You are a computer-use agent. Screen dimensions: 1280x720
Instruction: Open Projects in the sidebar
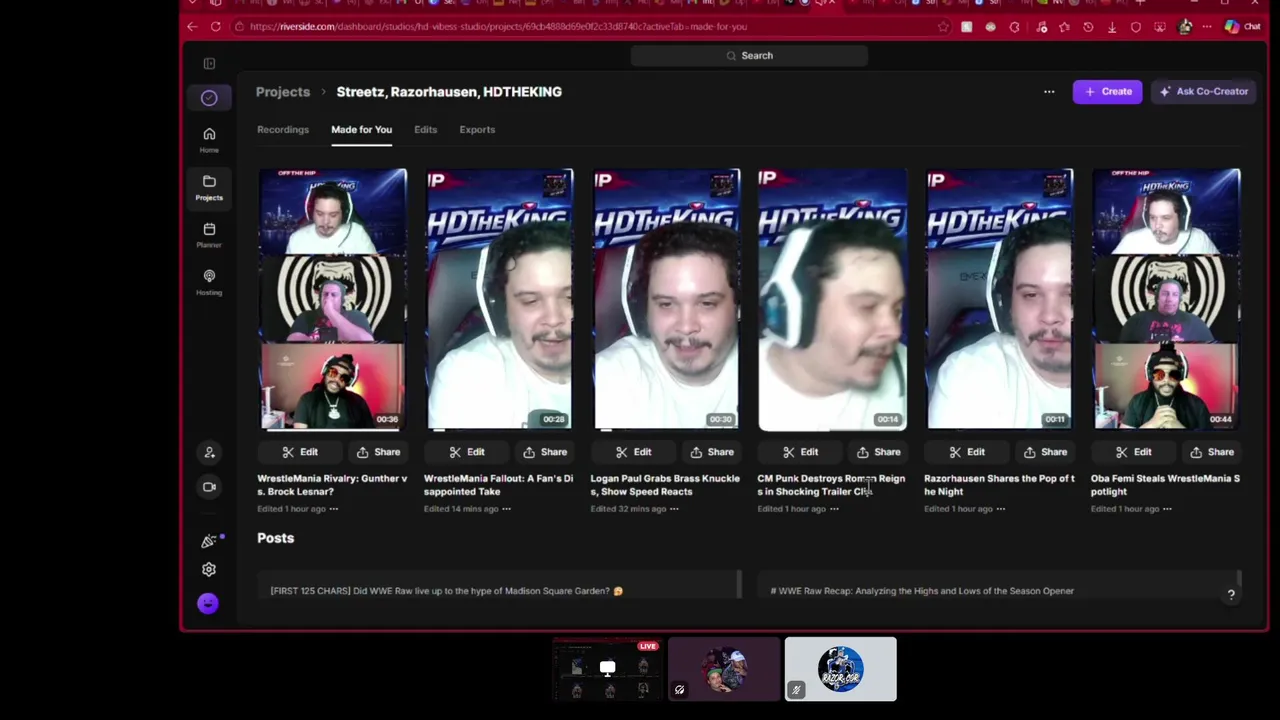tap(209, 187)
